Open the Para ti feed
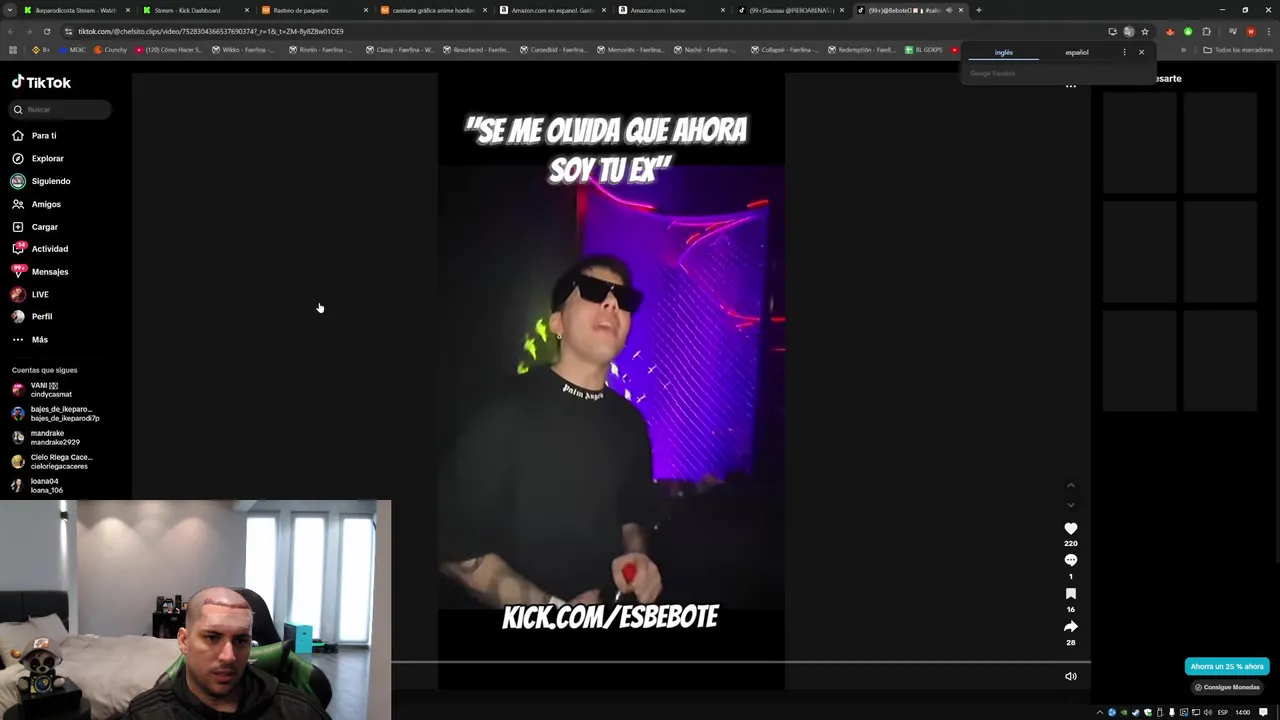 (x=34, y=135)
